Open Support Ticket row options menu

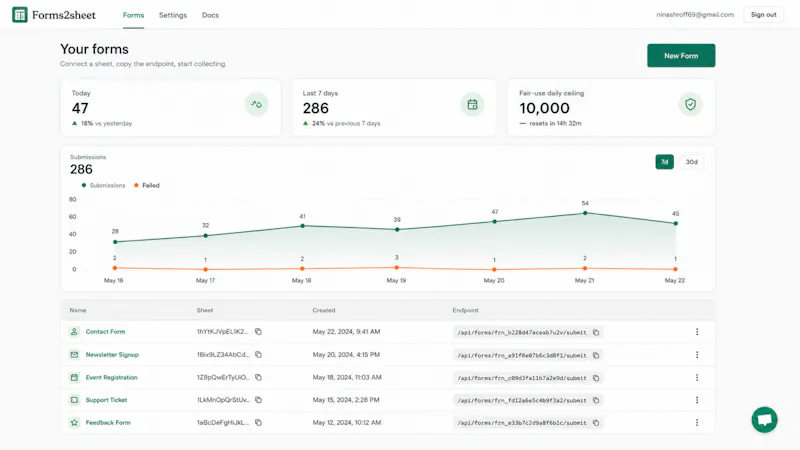(697, 400)
